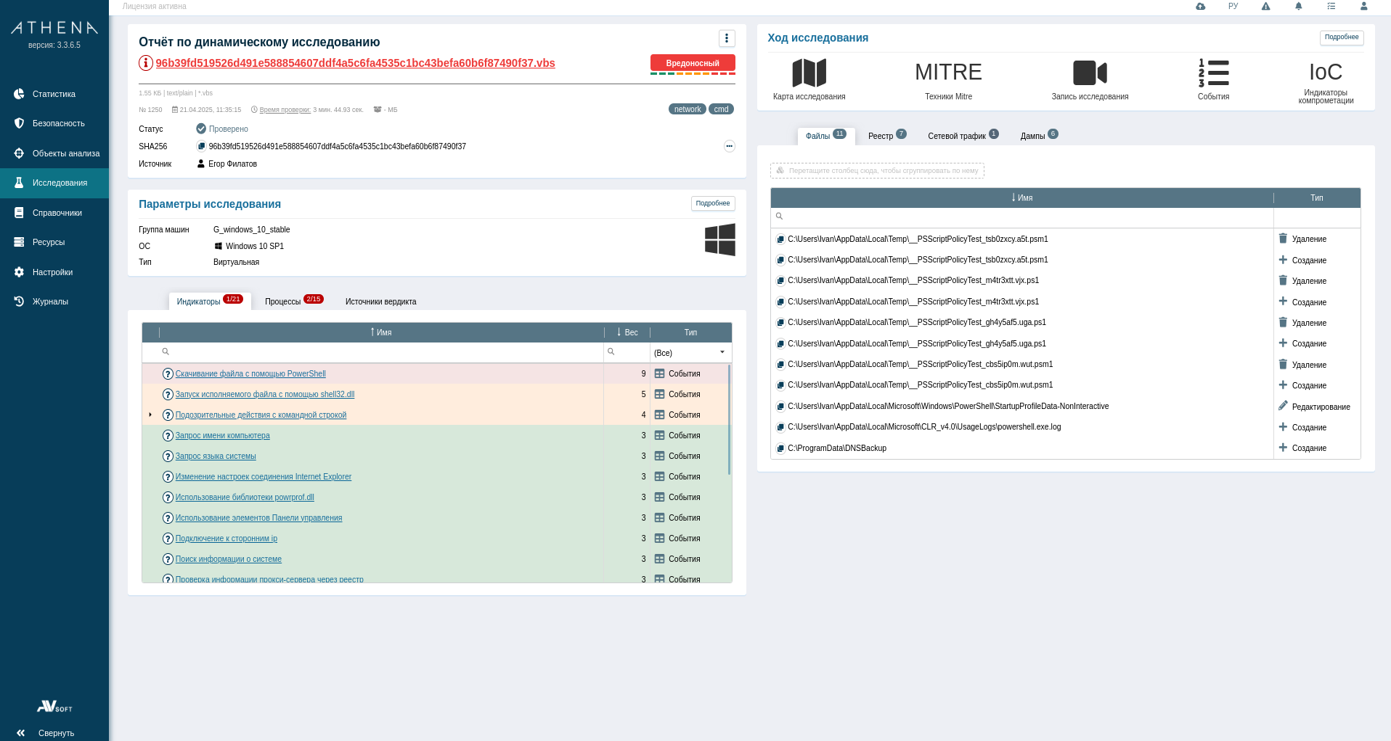Expand the Подозрительные действия с командной строкой row

tap(151, 415)
